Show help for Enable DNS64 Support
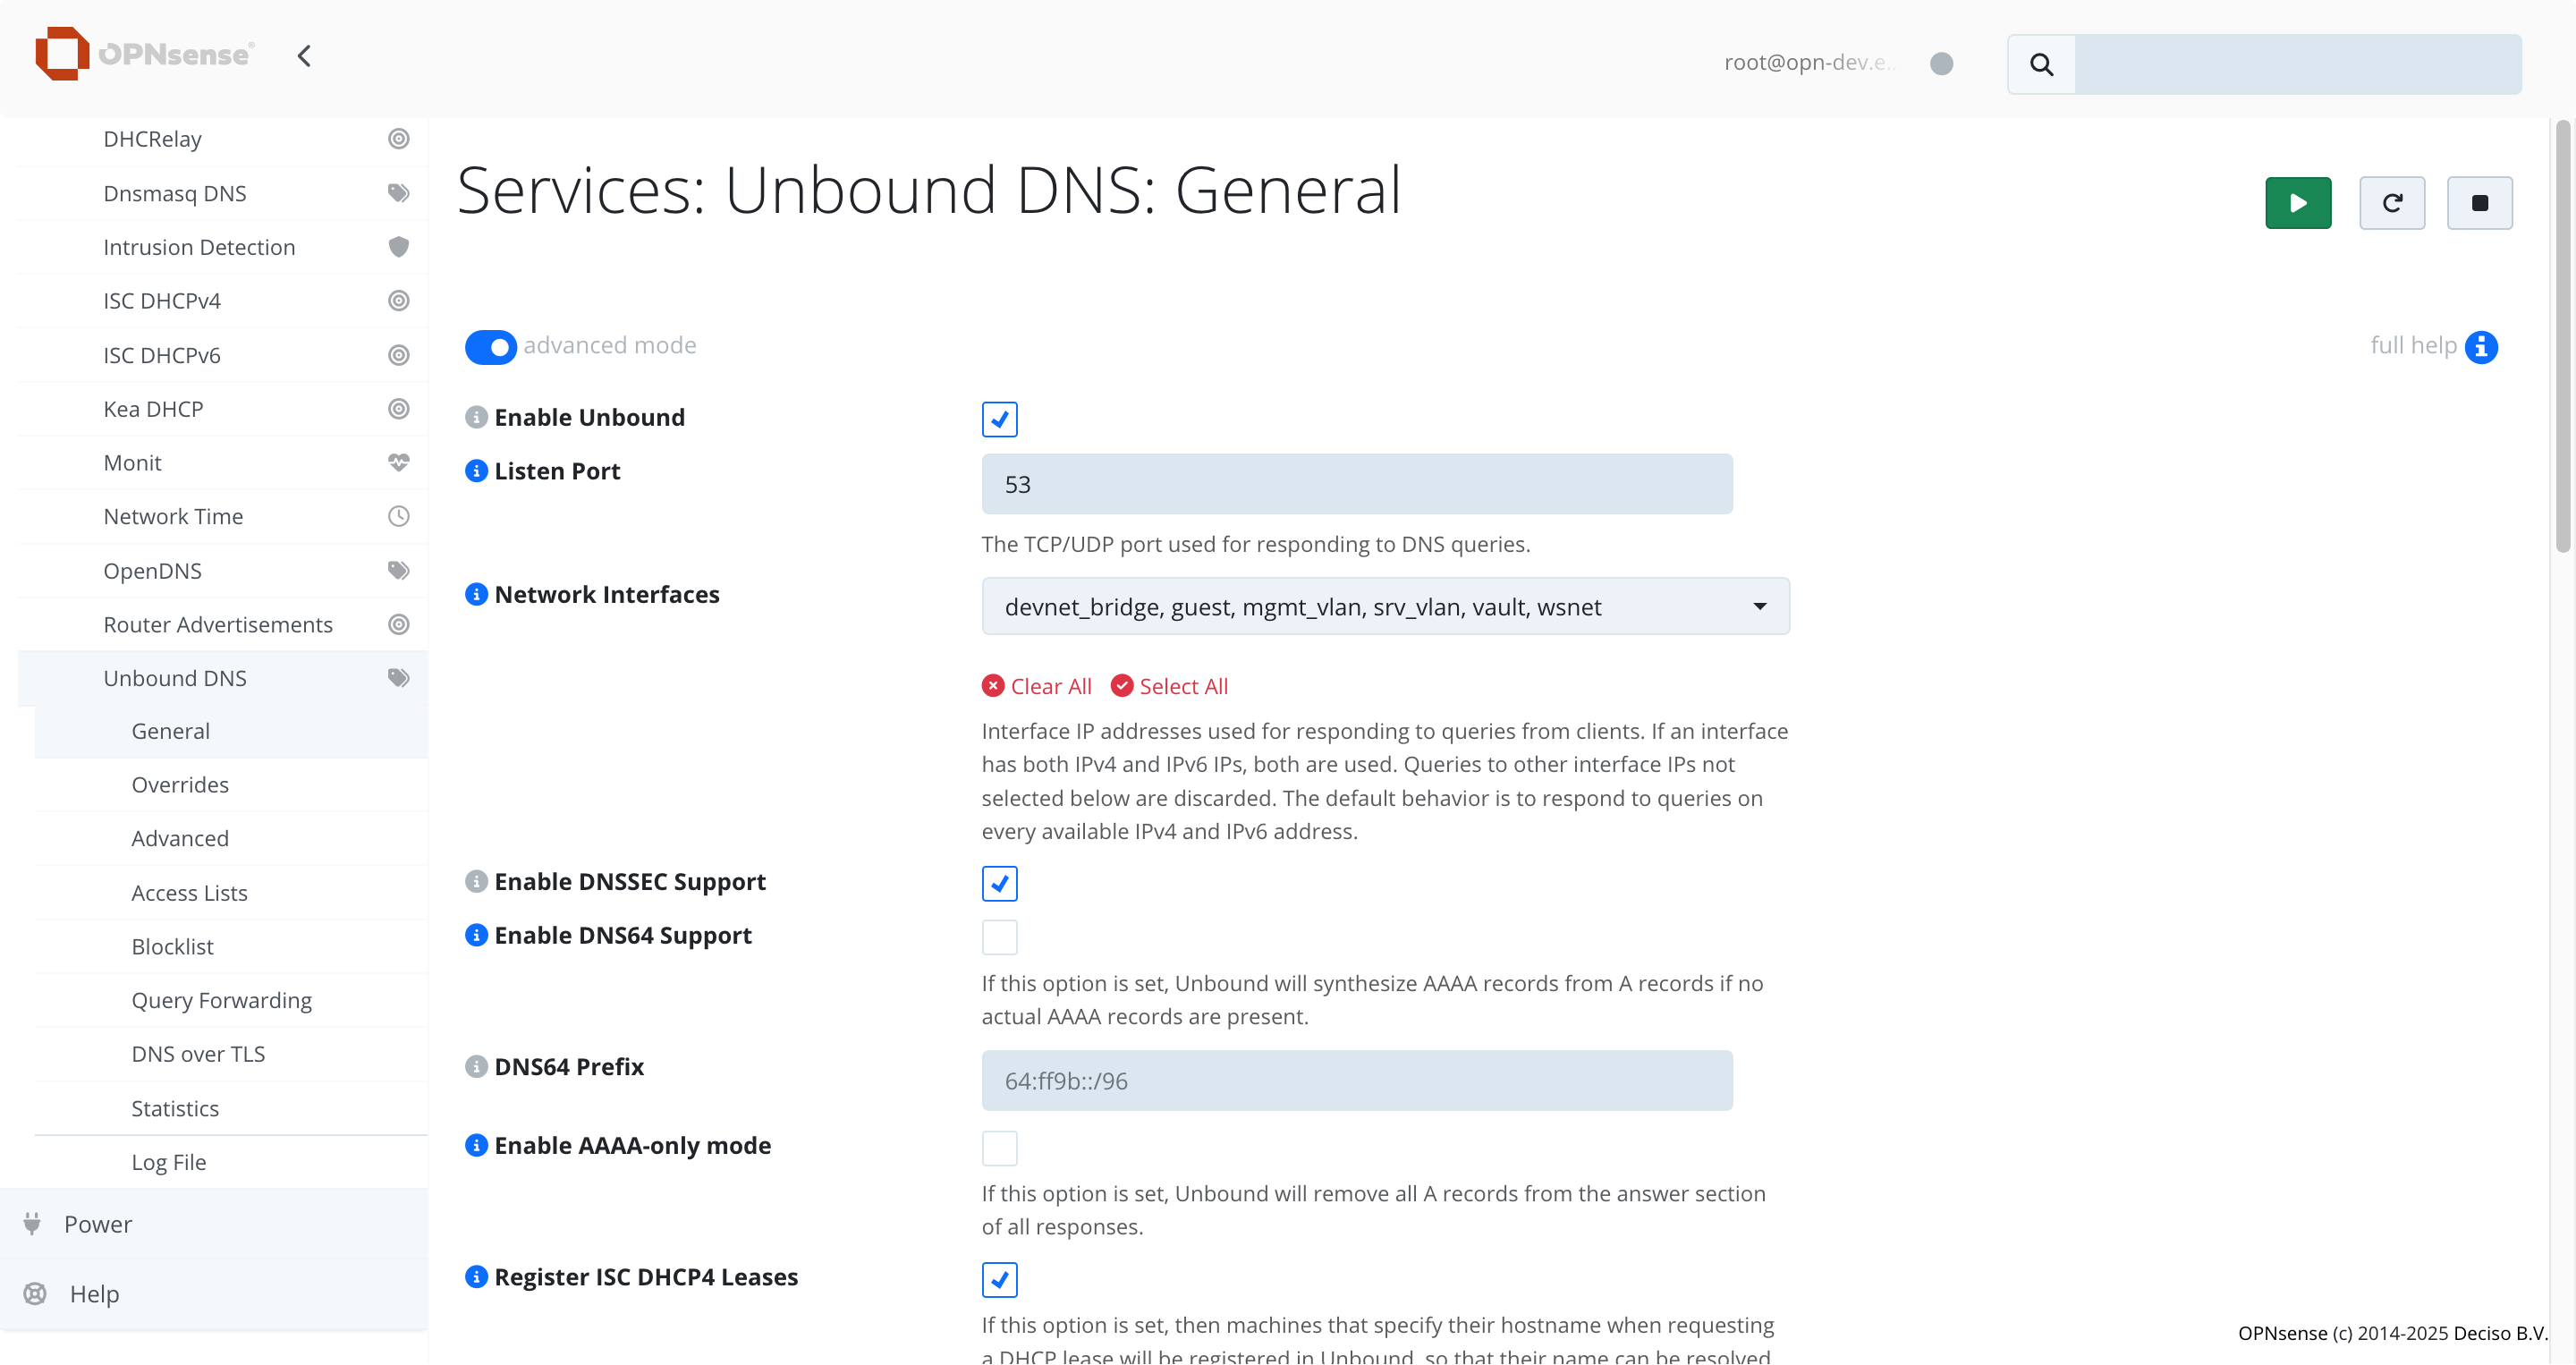Viewport: 2576px width, 1365px height. tap(476, 935)
